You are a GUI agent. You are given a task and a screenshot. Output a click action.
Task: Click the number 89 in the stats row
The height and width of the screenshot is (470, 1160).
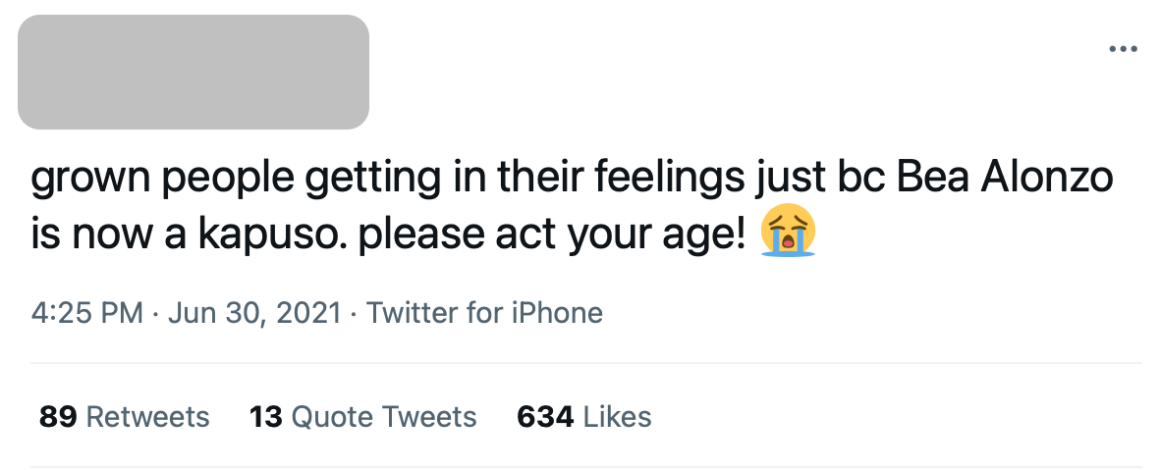[59, 417]
